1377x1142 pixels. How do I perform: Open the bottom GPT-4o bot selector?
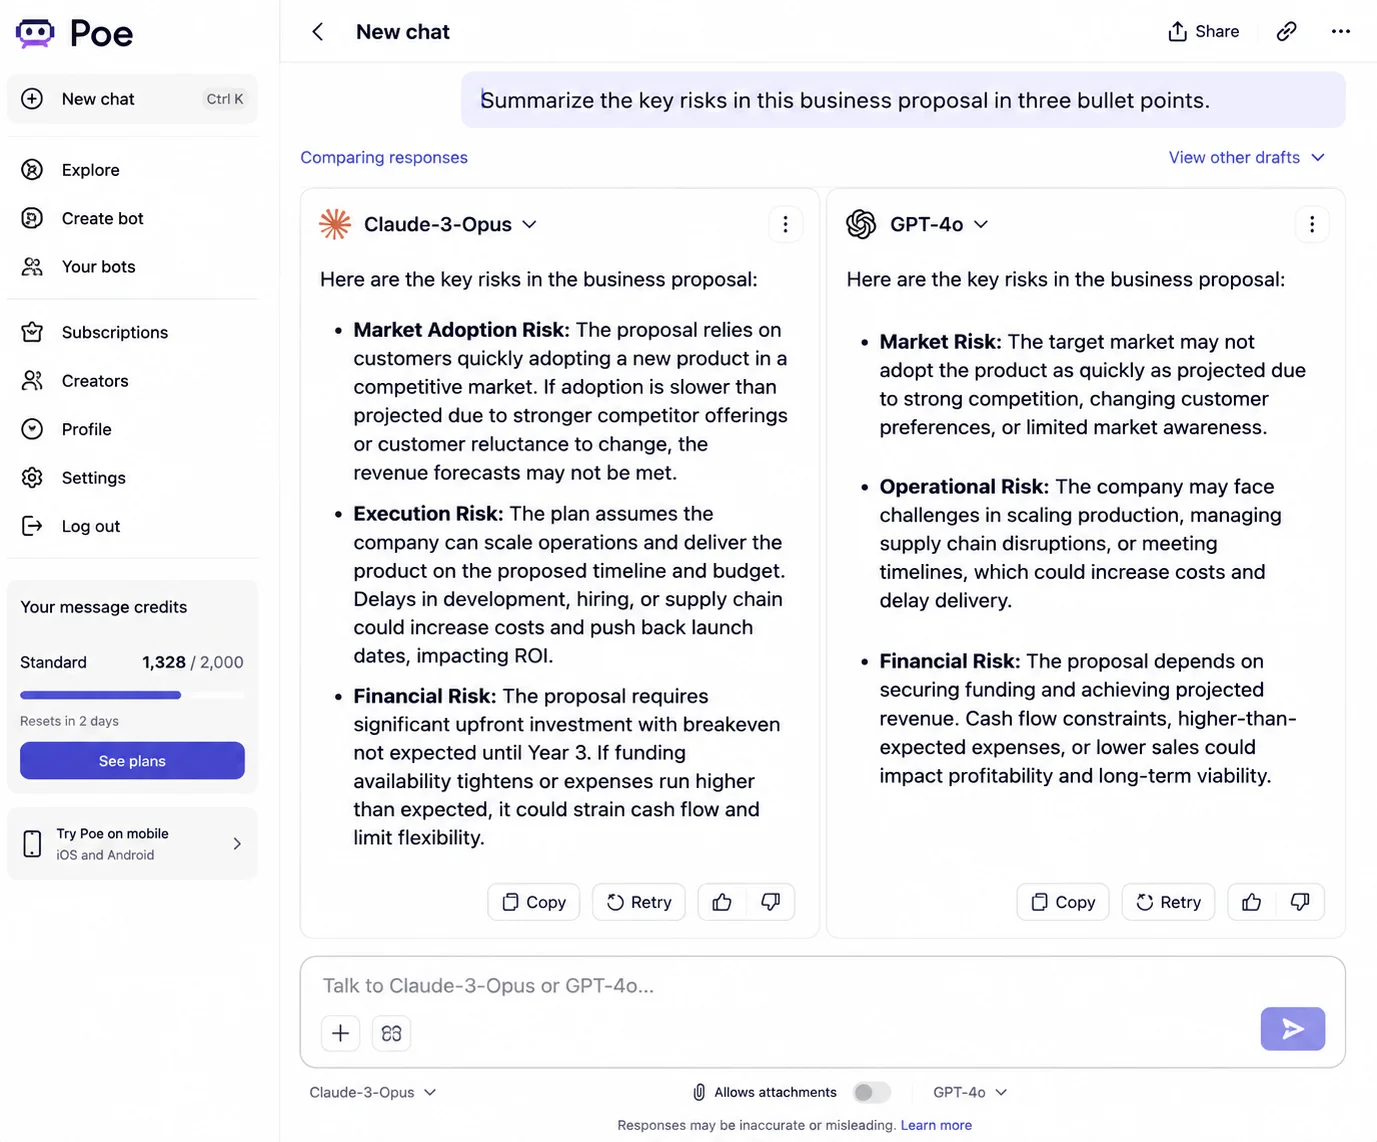tap(970, 1093)
